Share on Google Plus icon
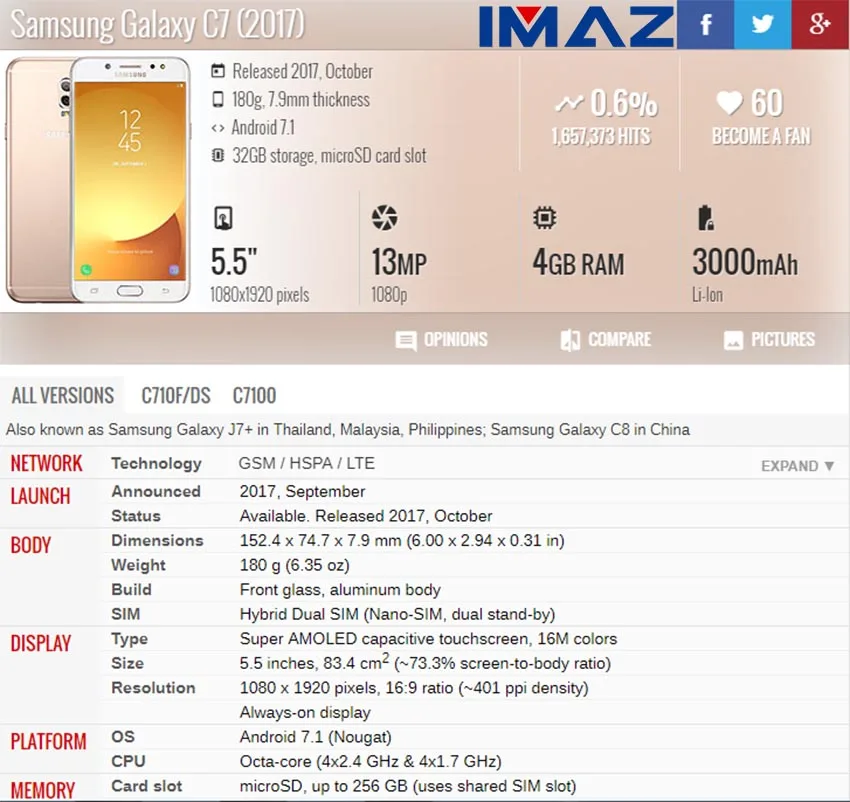The image size is (850, 802). 820,24
